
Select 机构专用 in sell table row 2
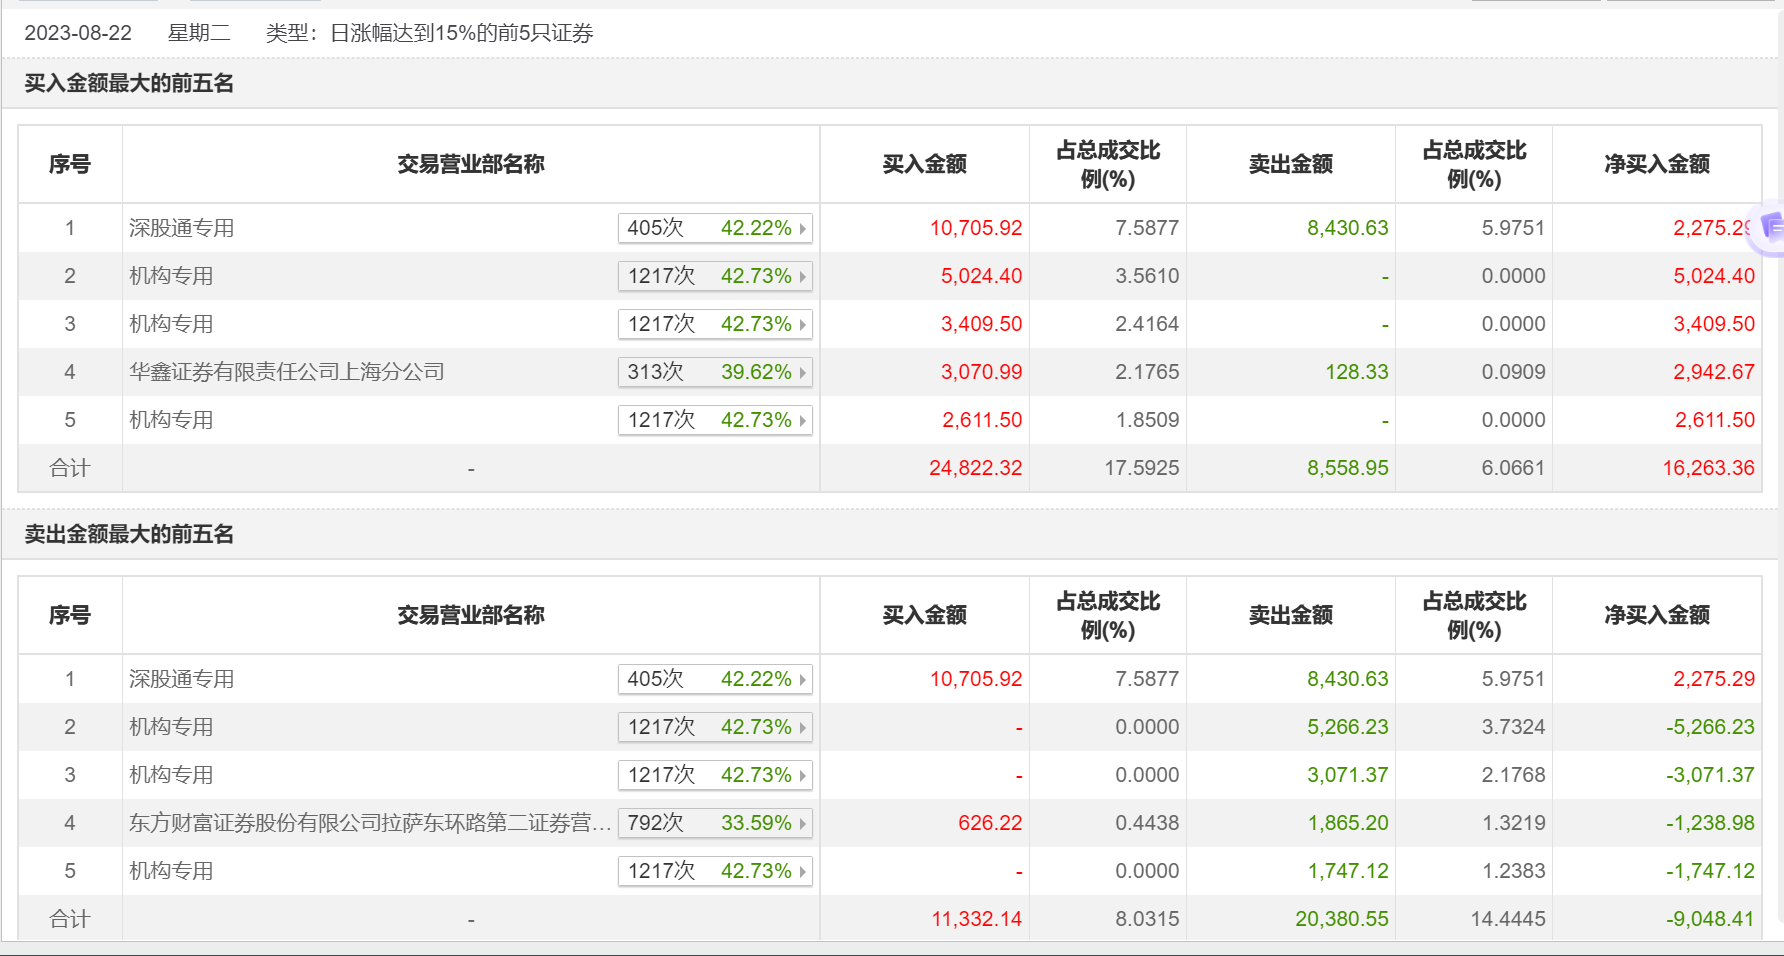(x=171, y=727)
